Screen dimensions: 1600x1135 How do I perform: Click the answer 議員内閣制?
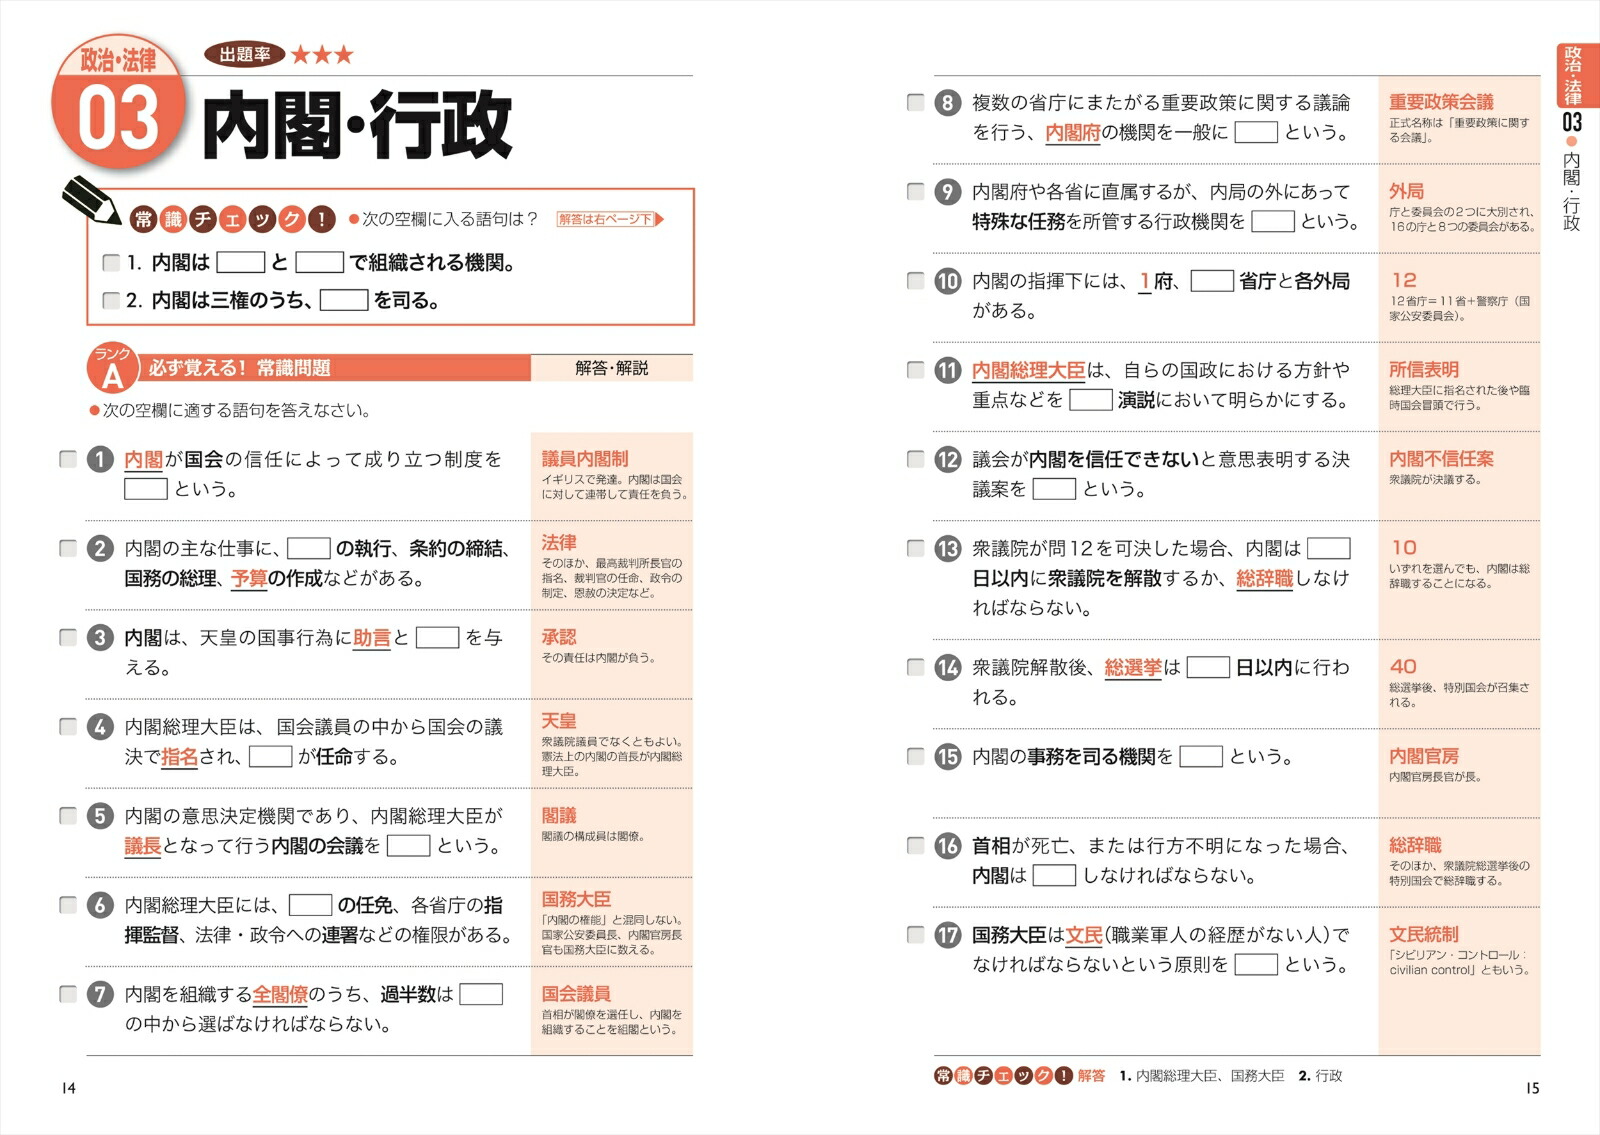tap(585, 459)
